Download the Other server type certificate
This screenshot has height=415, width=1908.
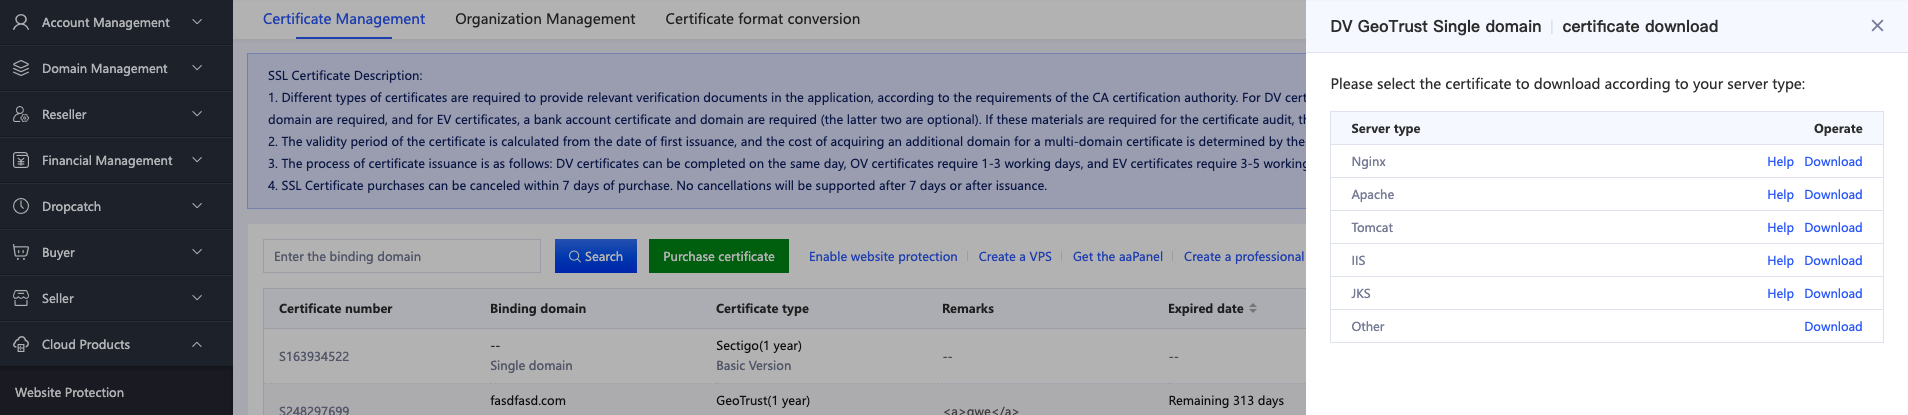[1833, 326]
